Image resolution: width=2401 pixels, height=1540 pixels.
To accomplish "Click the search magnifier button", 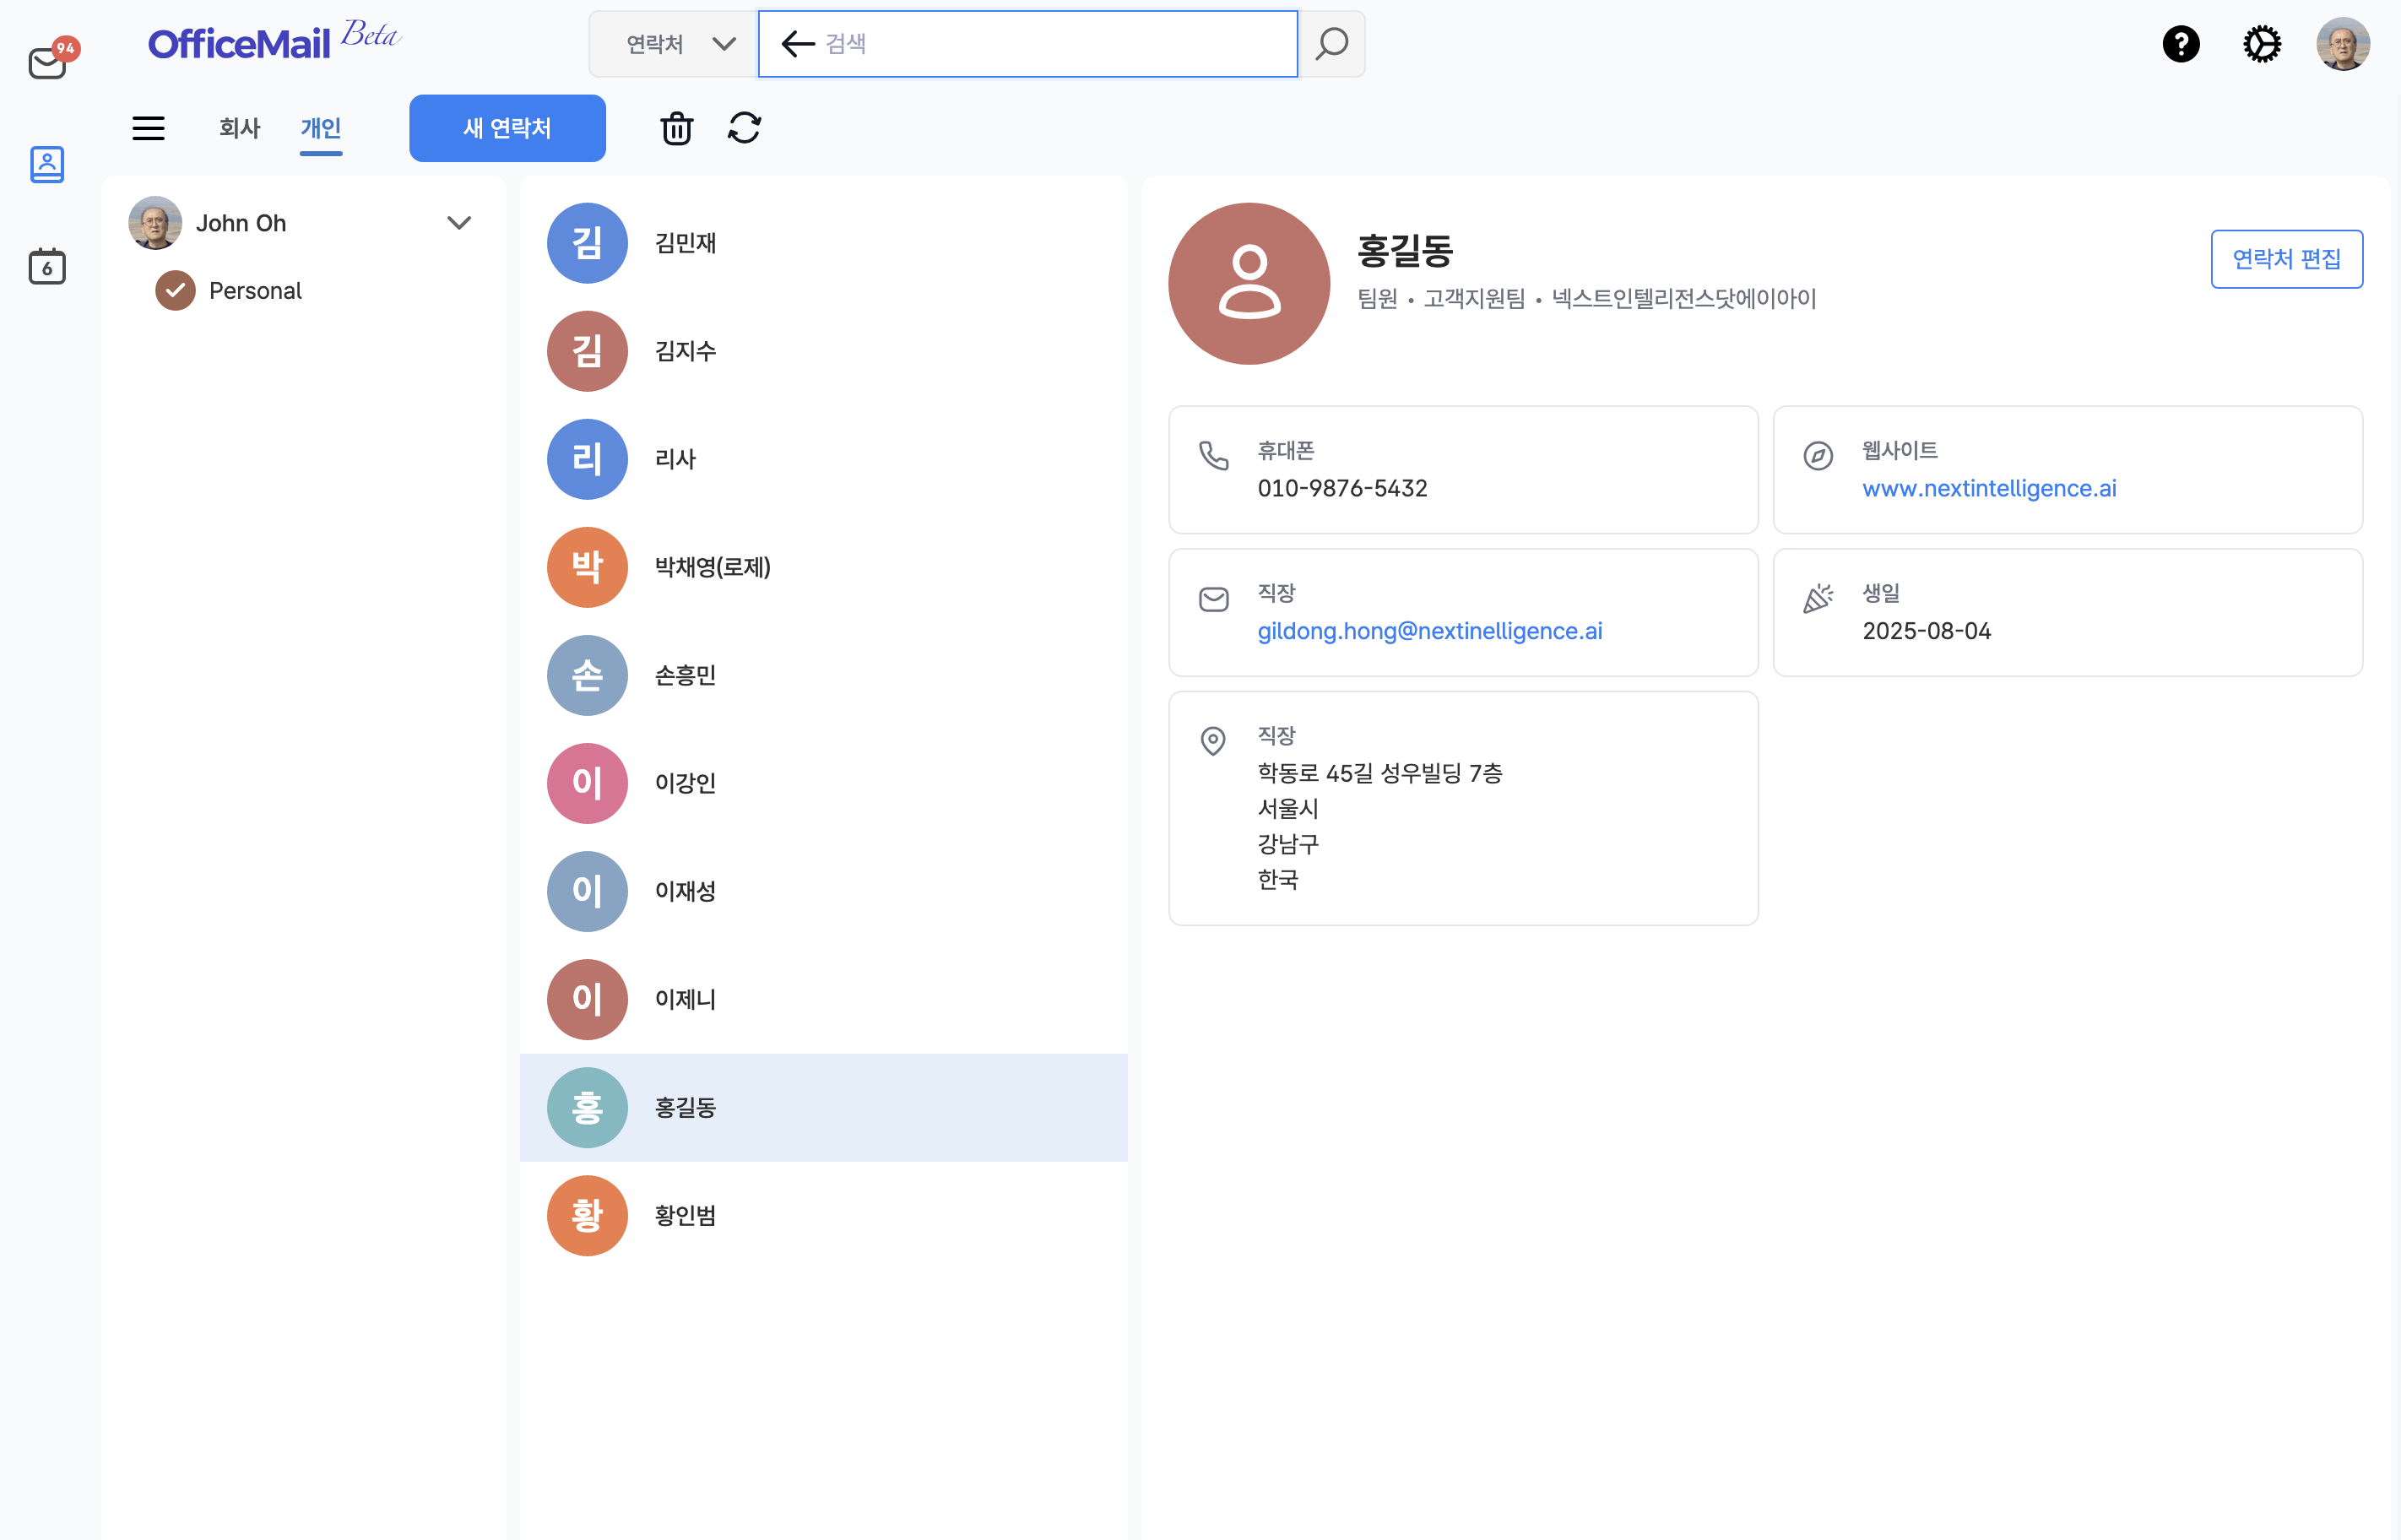I will [1332, 44].
